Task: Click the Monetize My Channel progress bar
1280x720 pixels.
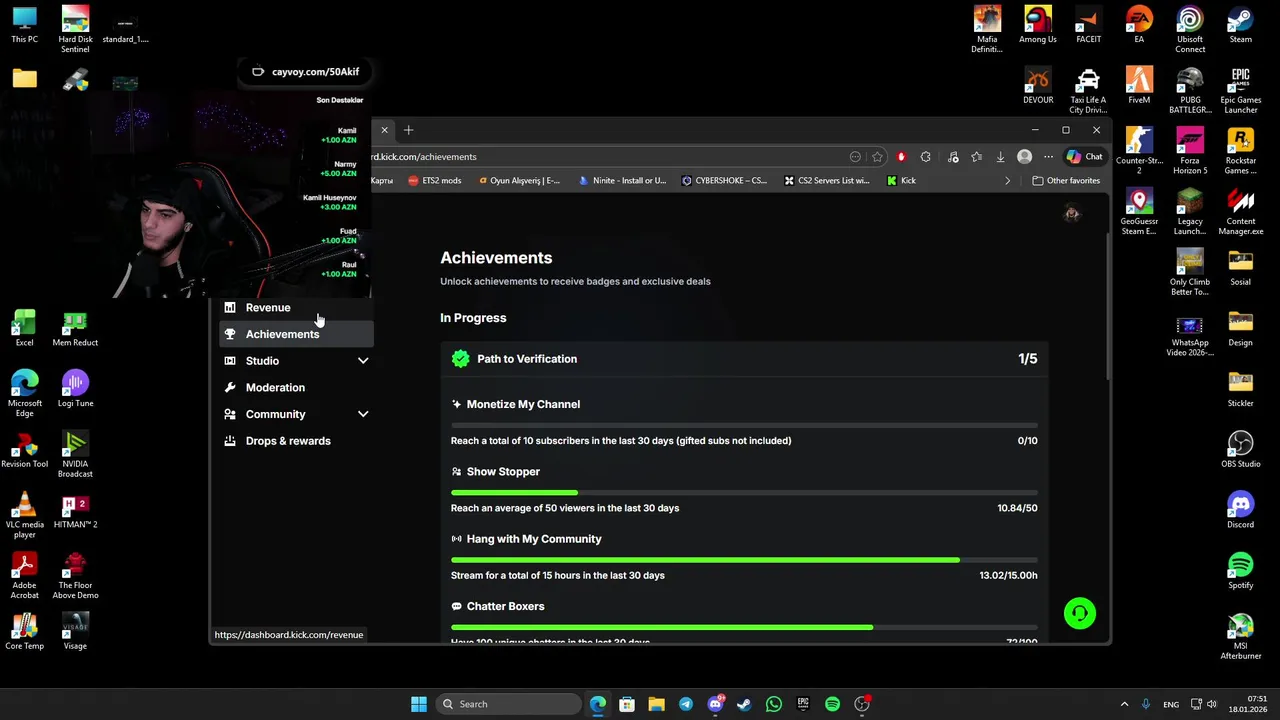Action: tap(744, 425)
